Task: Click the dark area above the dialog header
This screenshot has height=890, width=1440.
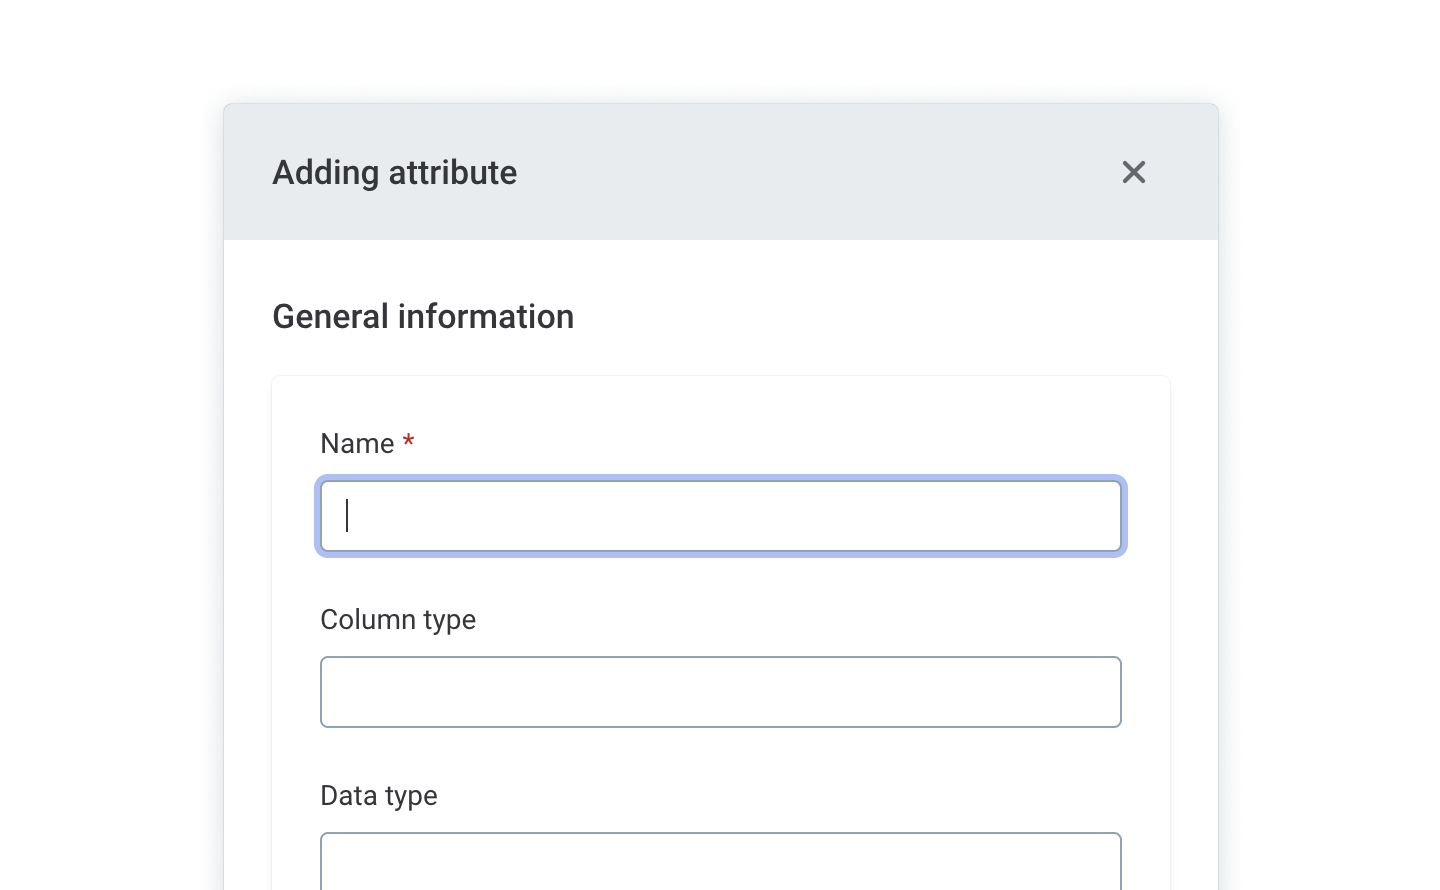Action: coord(720,40)
